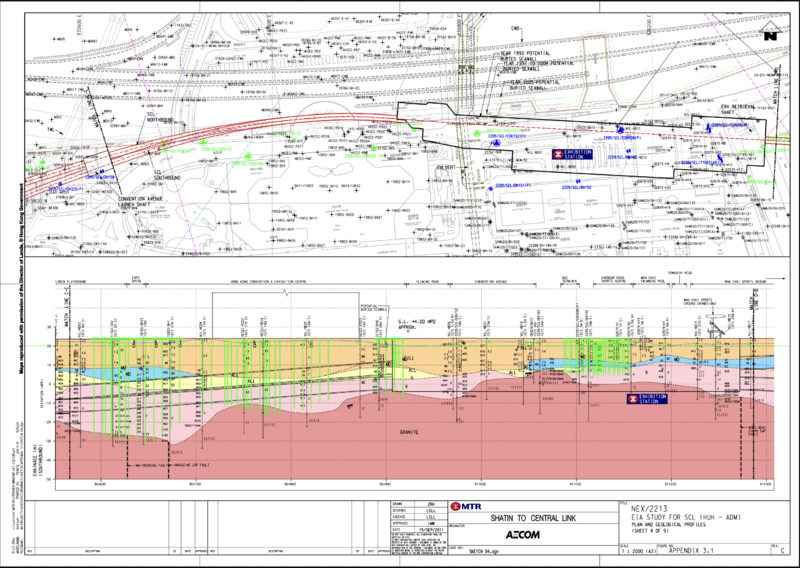Click the north arrow compass symbol
The width and height of the screenshot is (800, 568).
(768, 31)
